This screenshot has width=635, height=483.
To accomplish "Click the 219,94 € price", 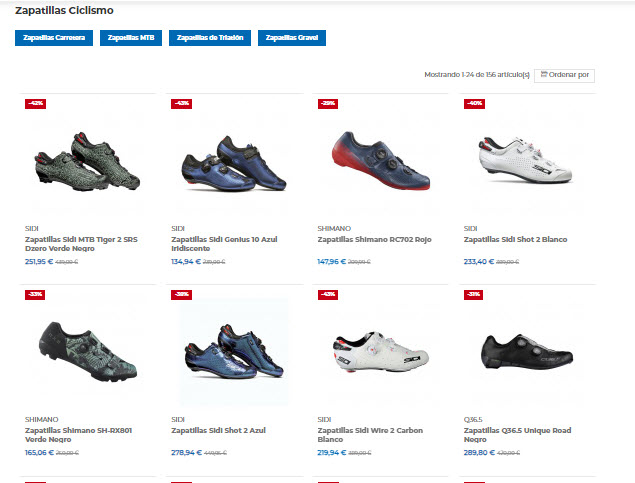I will point(332,453).
